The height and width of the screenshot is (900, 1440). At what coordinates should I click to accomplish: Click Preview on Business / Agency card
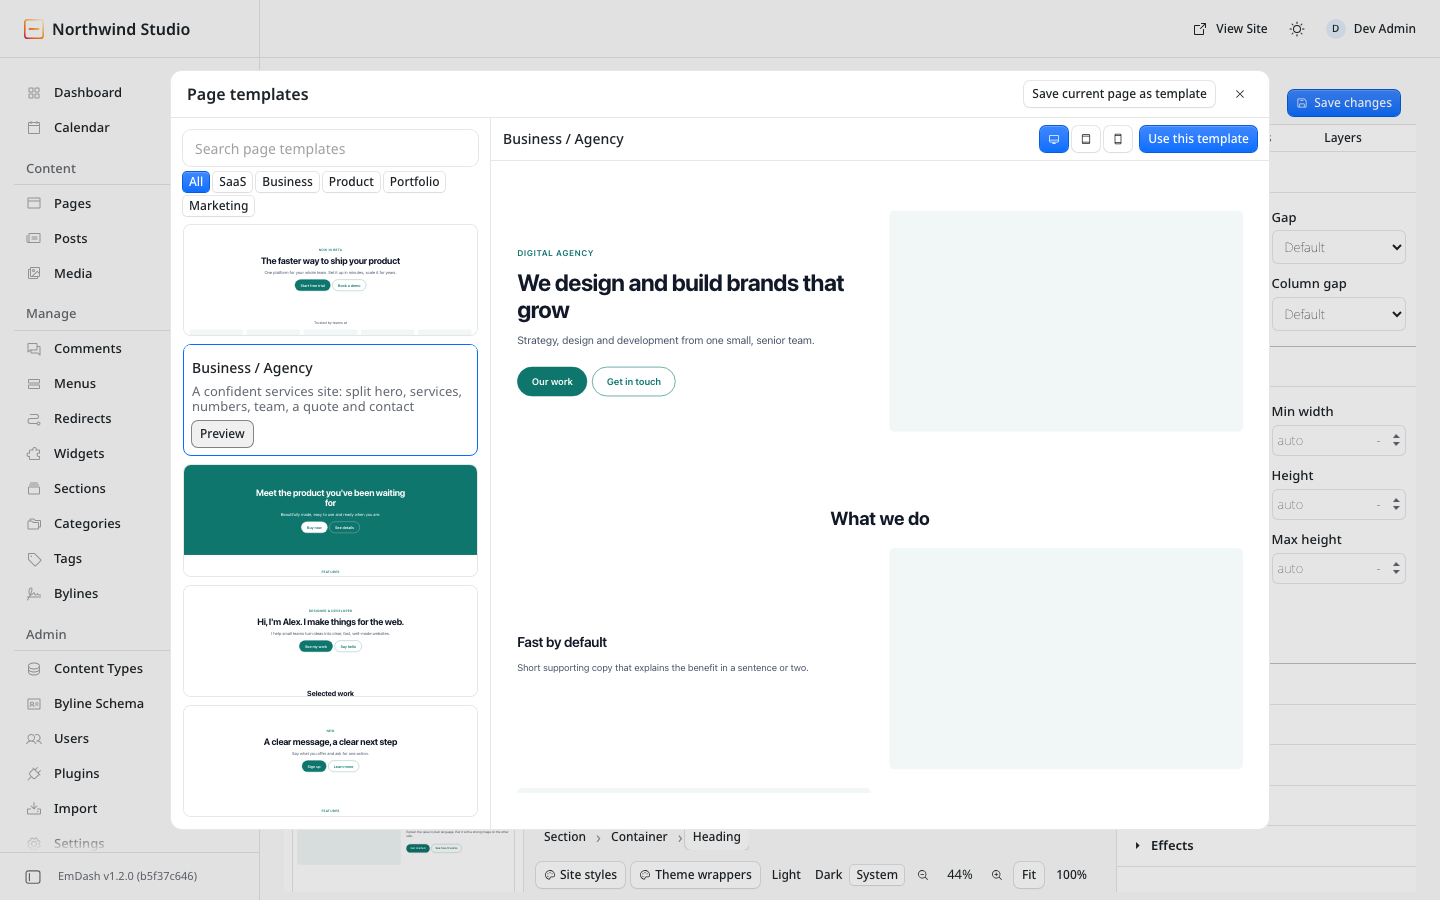pyautogui.click(x=222, y=434)
